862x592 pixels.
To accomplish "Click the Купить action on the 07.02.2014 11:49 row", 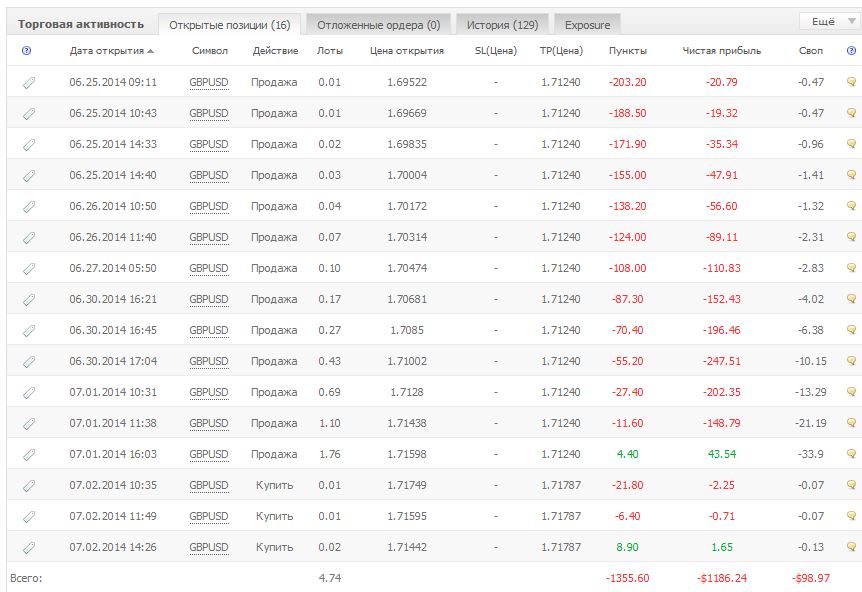I will (274, 516).
